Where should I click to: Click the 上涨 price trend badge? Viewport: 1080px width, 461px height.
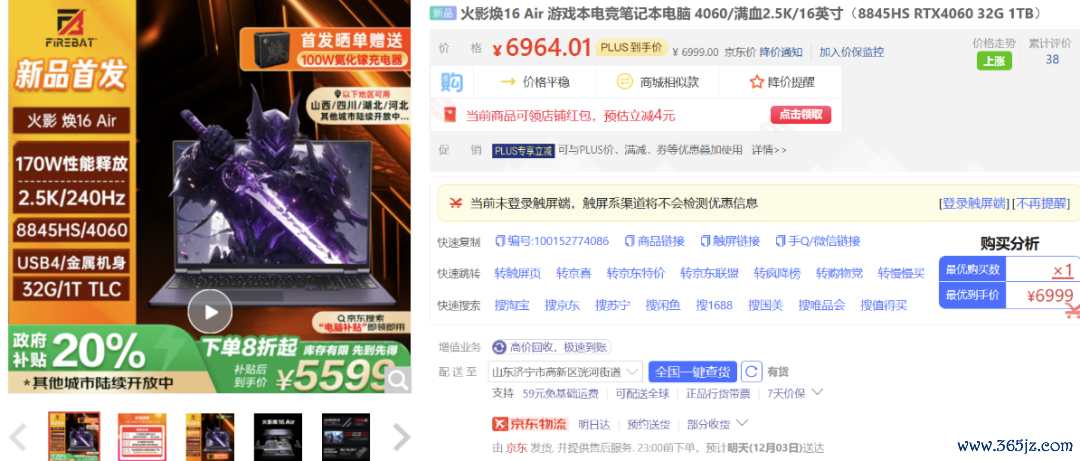click(994, 61)
